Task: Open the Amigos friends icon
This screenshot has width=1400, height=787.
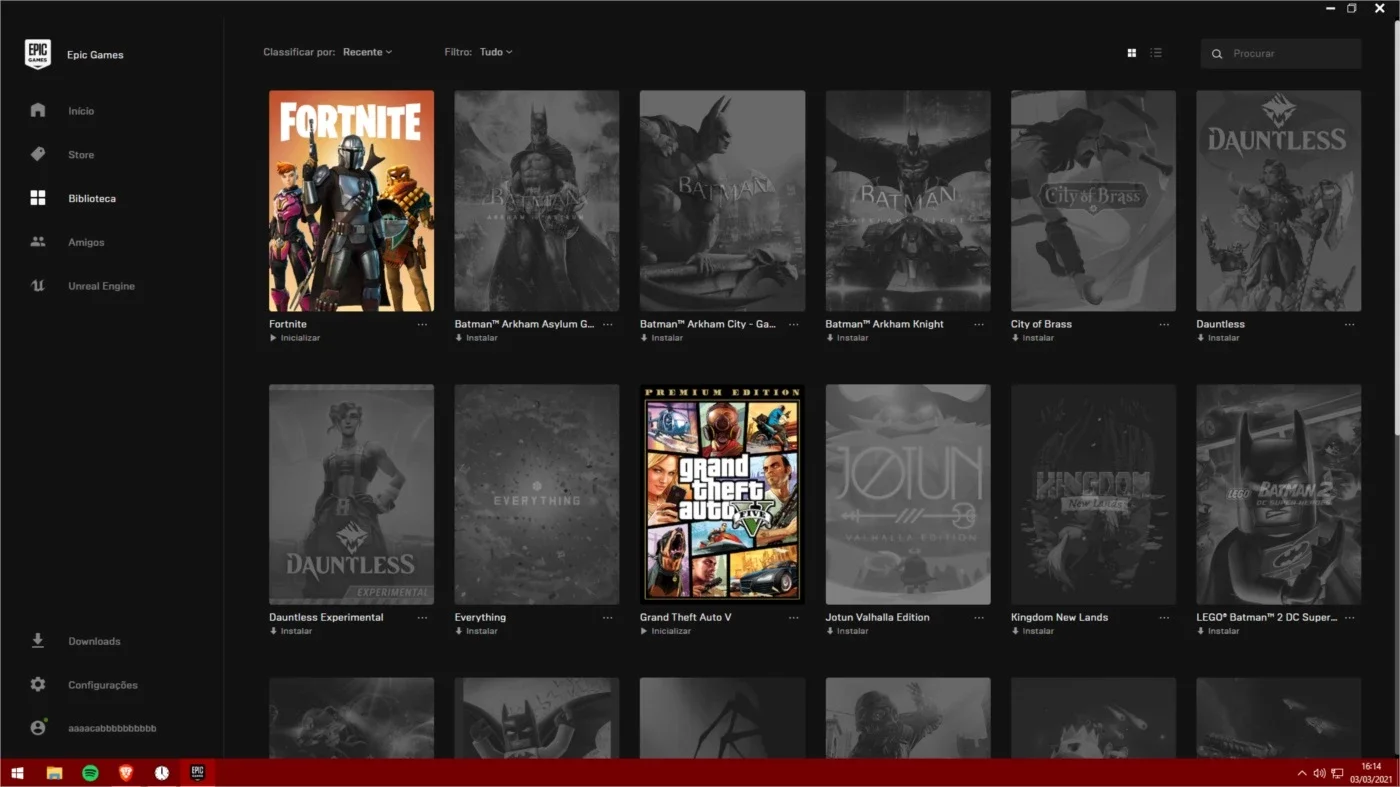Action: pyautogui.click(x=38, y=242)
